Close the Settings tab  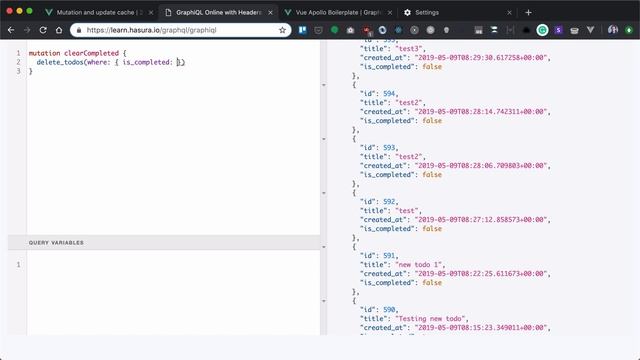pyautogui.click(x=509, y=13)
